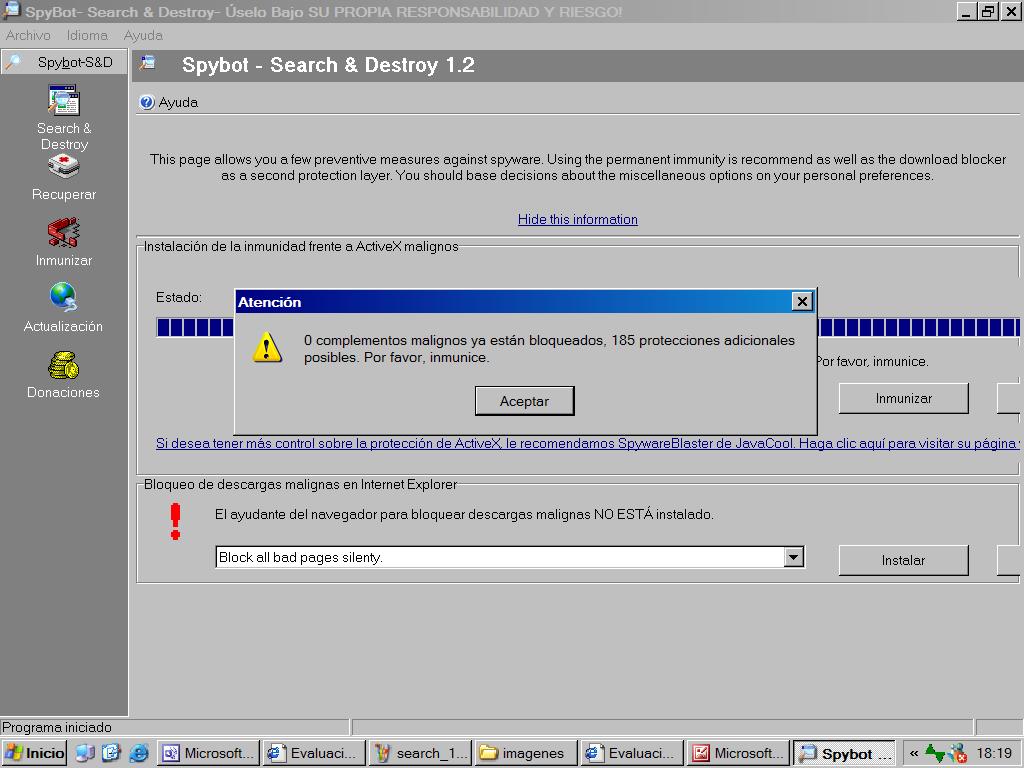Click Aceptar in the Atención dialog
The width and height of the screenshot is (1024, 768).
[x=524, y=401]
